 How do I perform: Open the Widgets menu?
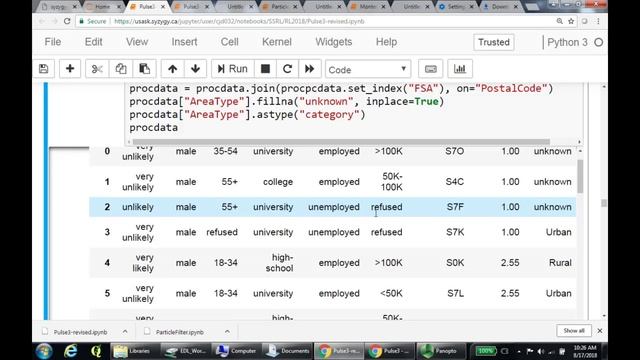point(333,42)
